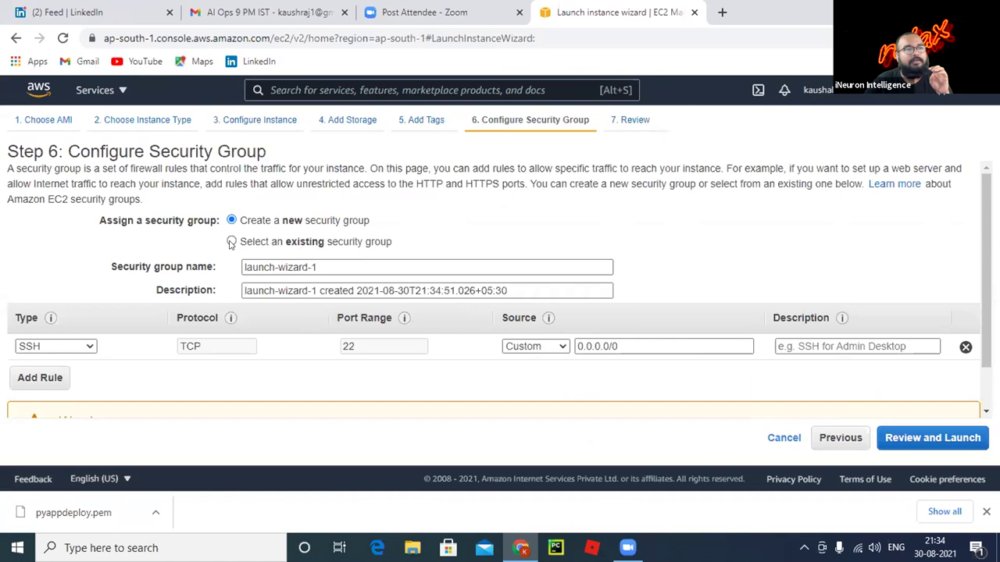This screenshot has height=562, width=1000.
Task: Click the Cancel link
Action: click(x=784, y=438)
